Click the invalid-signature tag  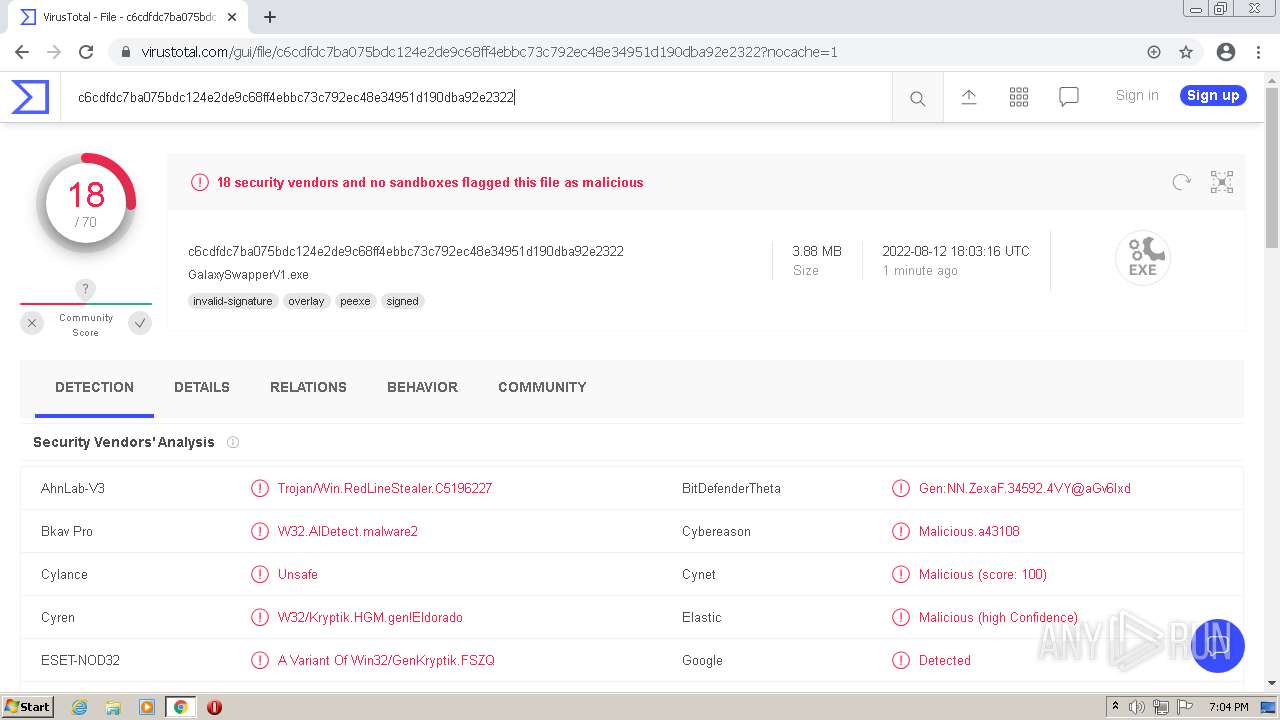pyautogui.click(x=233, y=301)
